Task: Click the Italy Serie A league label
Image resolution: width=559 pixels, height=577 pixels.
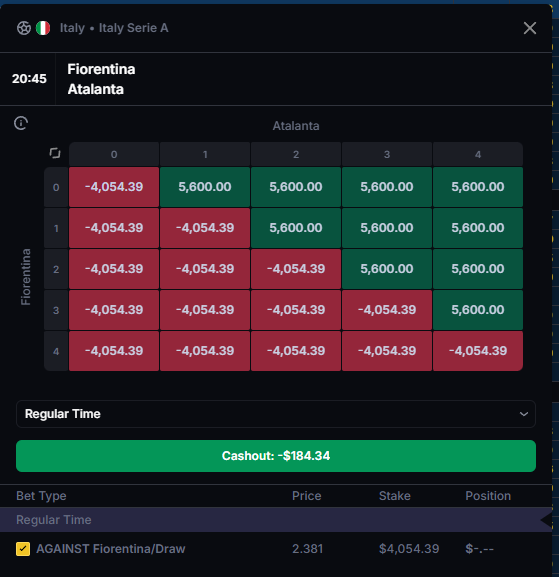Action: pyautogui.click(x=134, y=28)
